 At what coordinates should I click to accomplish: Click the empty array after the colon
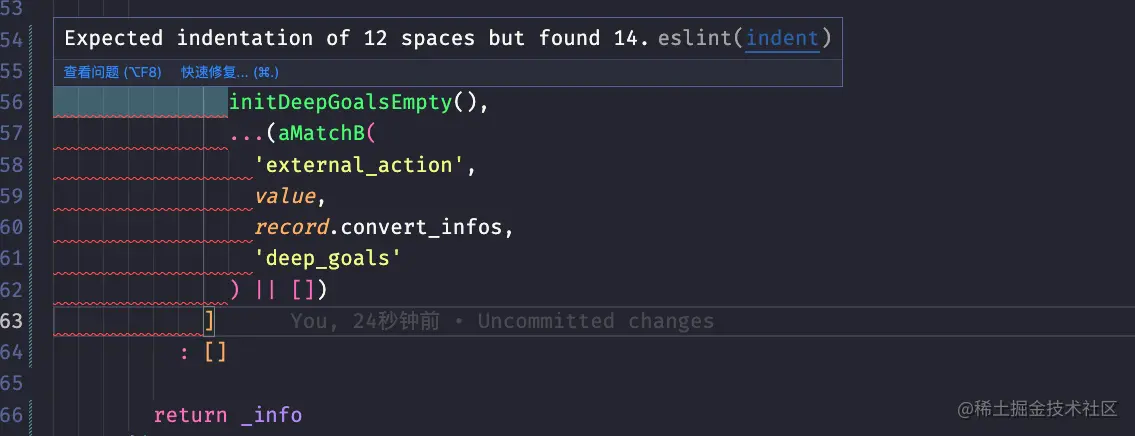point(215,352)
